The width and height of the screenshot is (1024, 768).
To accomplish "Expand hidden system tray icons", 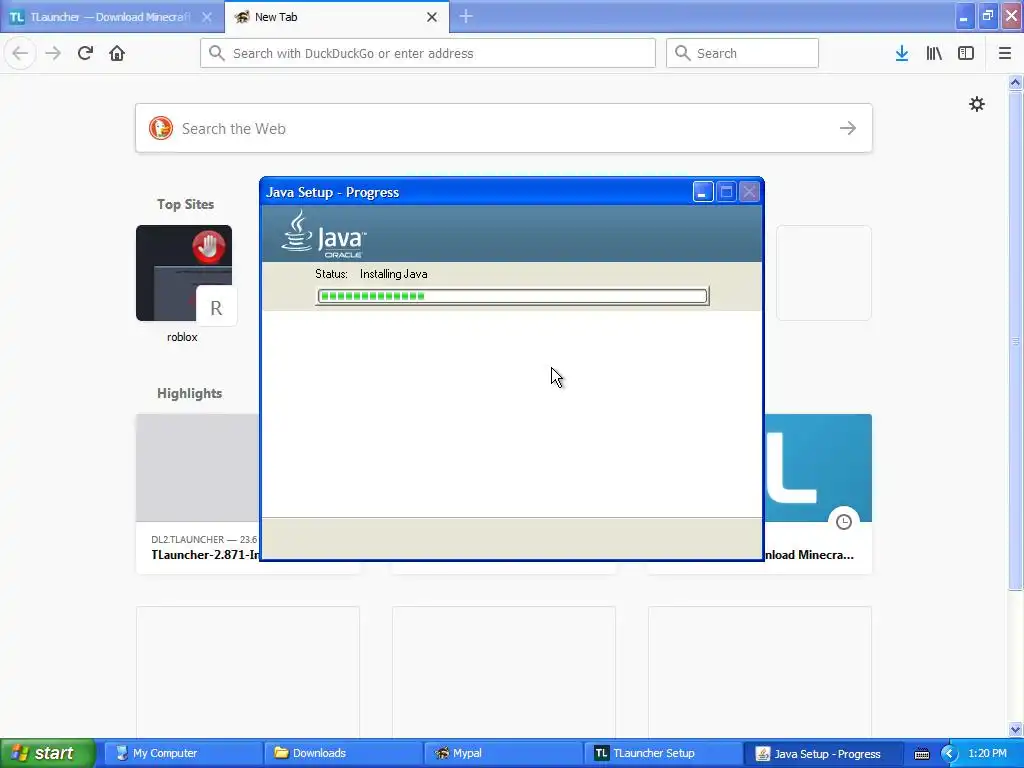I will point(949,754).
